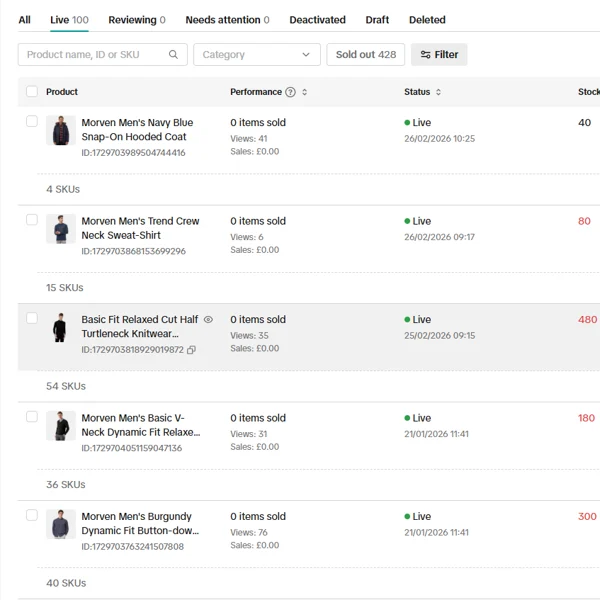Image resolution: width=600 pixels, height=600 pixels.
Task: Open Burgundy Dynamic Fit Button-down product
Action: coord(140,523)
